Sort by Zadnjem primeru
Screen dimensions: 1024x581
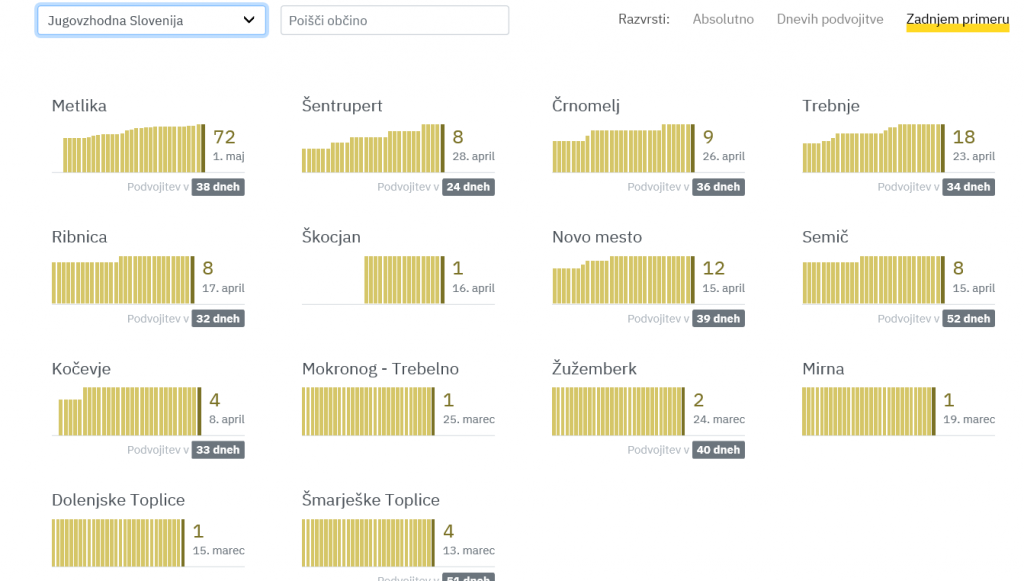957,20
